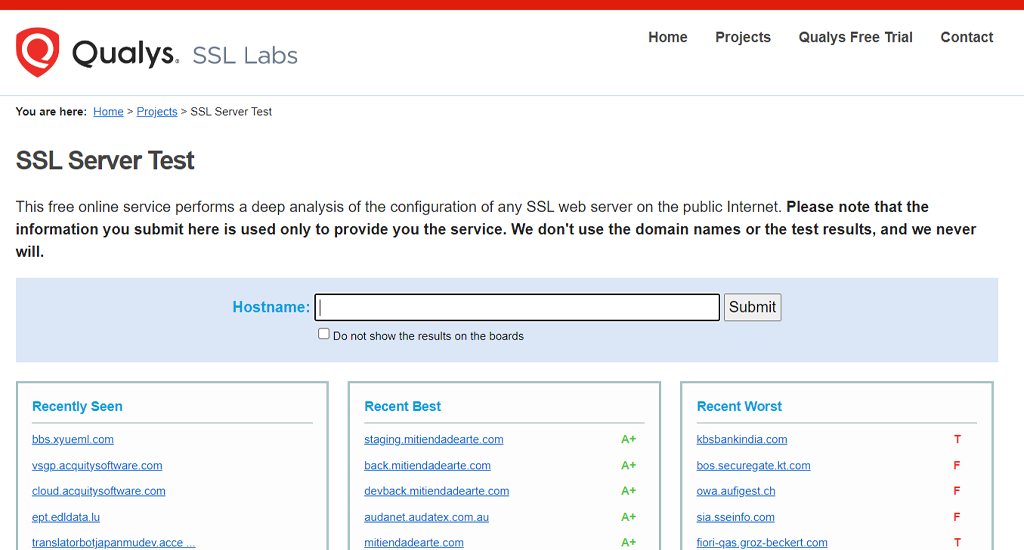This screenshot has width=1024, height=550.
Task: Open fiori-qas.groz-beckert.com link
Action: coord(762,543)
